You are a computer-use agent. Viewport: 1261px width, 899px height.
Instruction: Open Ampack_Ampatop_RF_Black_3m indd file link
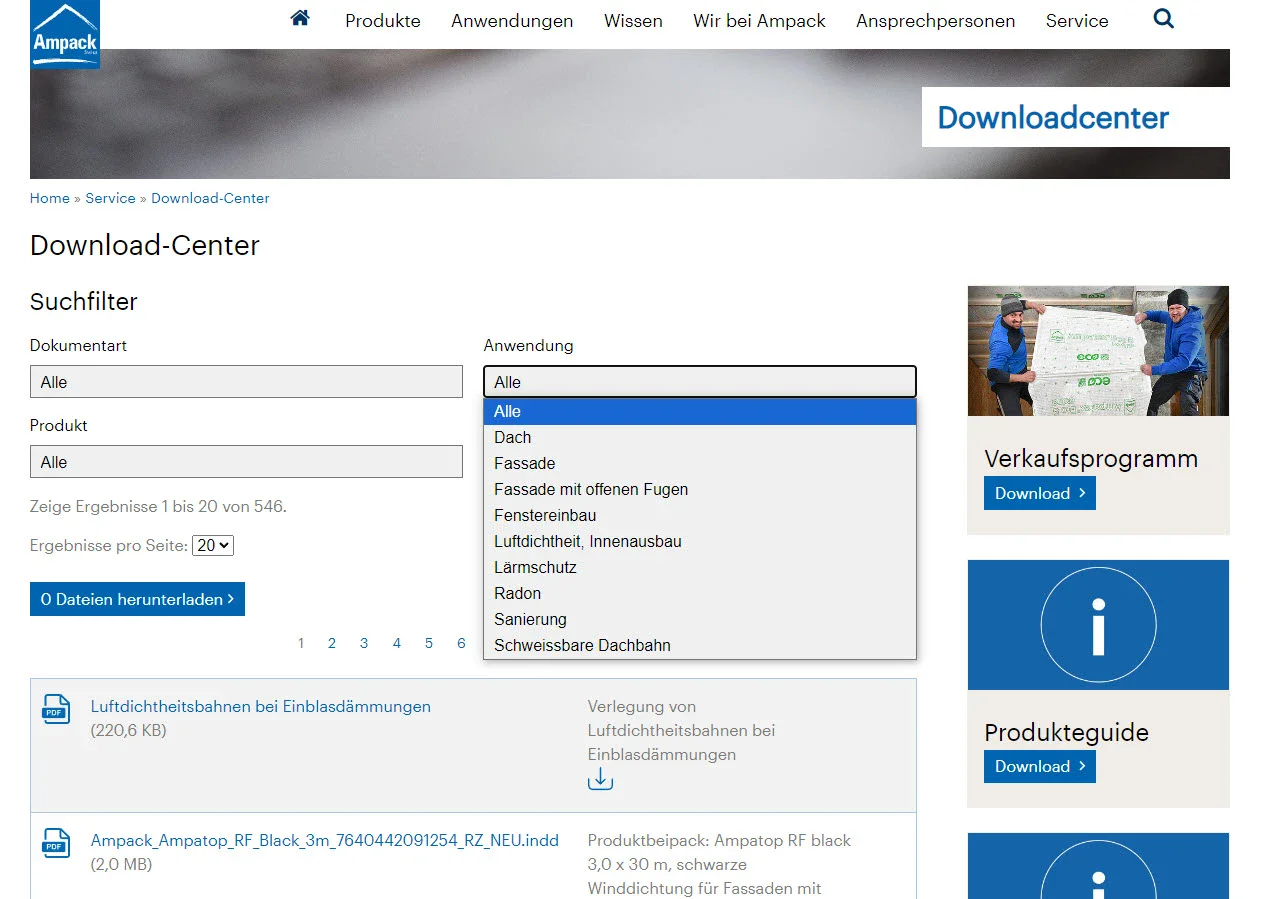325,840
